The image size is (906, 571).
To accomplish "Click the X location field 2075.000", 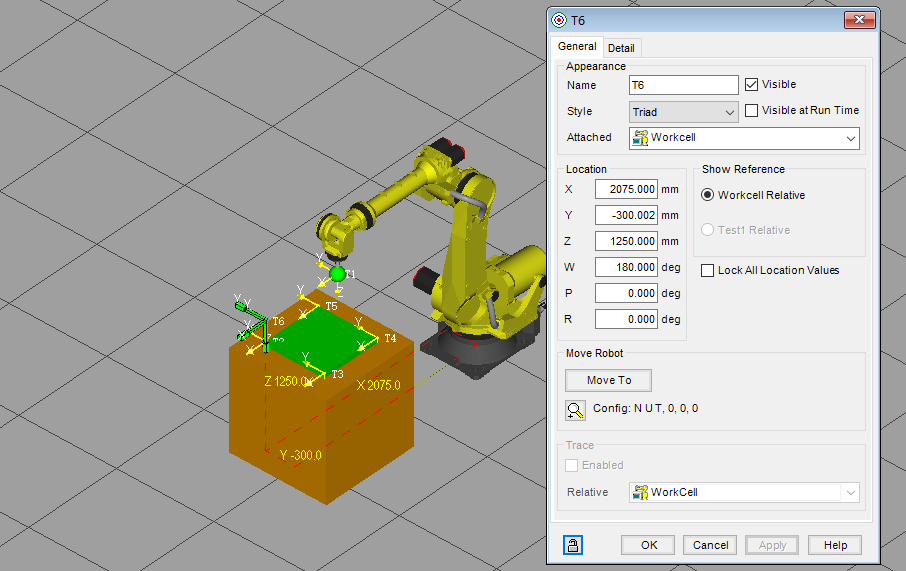I will [x=626, y=189].
